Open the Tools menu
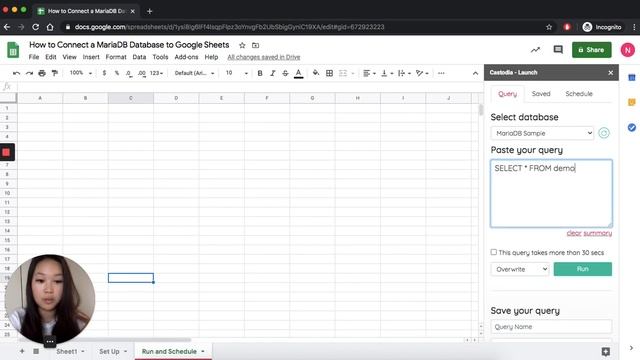640x360 pixels. (160, 57)
